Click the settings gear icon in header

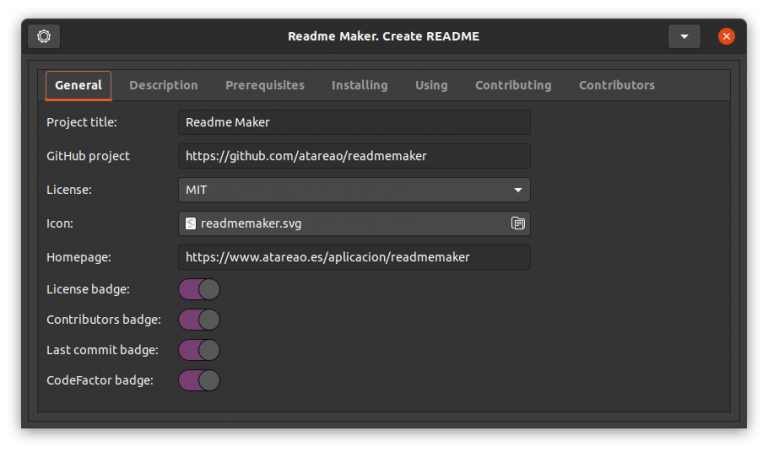(x=44, y=36)
